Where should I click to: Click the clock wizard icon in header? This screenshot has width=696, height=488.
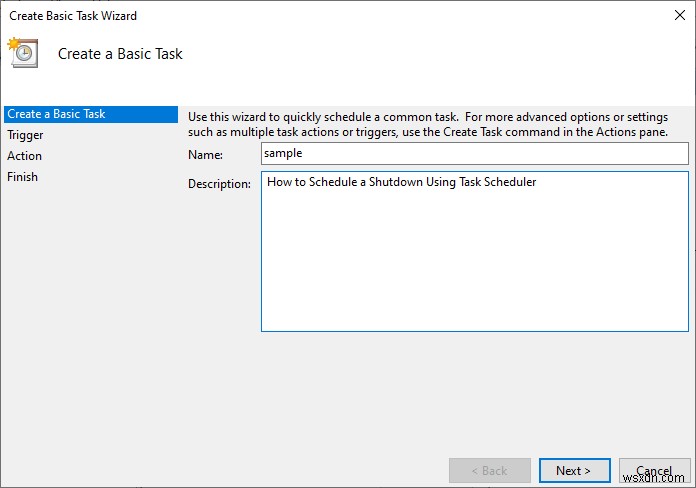pyautogui.click(x=22, y=53)
